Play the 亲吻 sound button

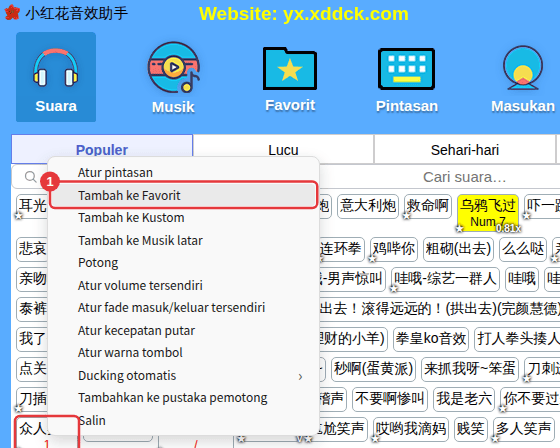coord(32,279)
